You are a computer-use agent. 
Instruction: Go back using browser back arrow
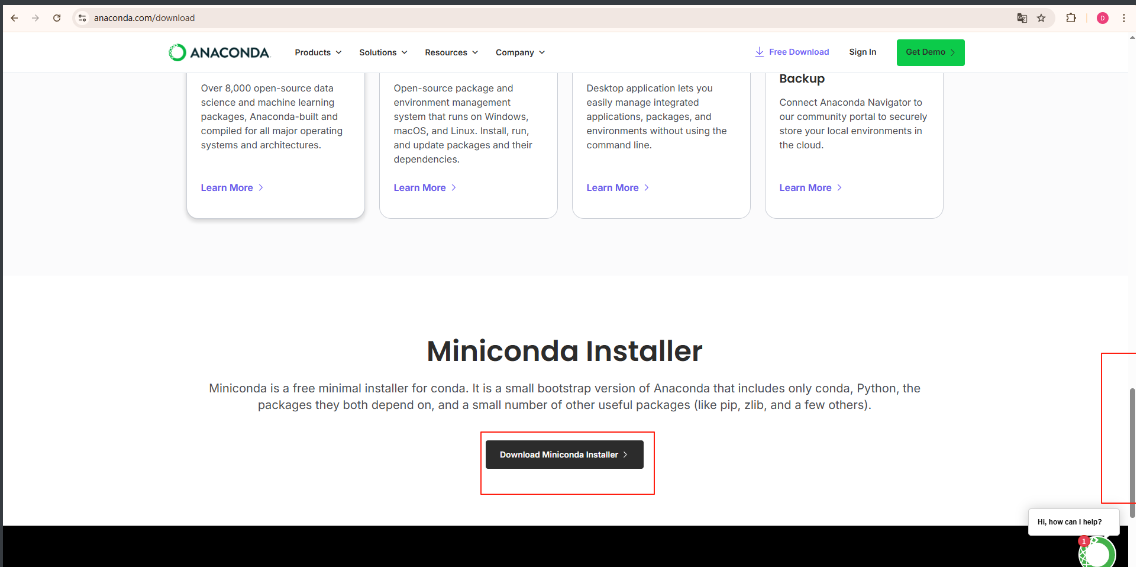click(x=14, y=18)
